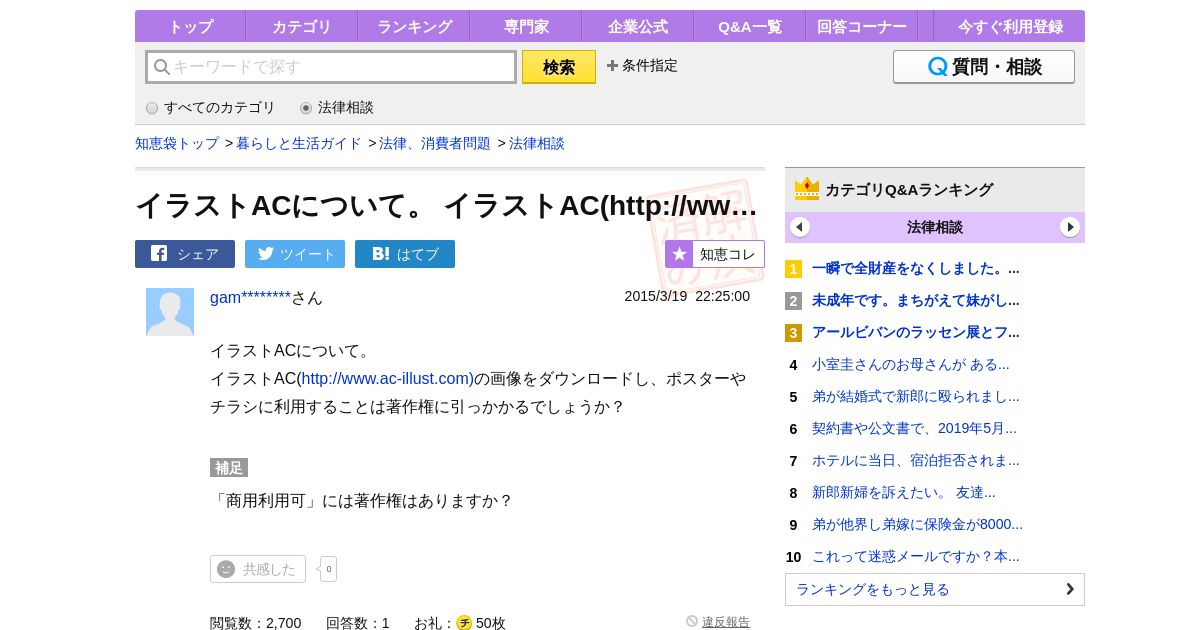The image size is (1200, 630).
Task: Open rank 3 アールビバンのラッセン展と
Action: tap(916, 332)
